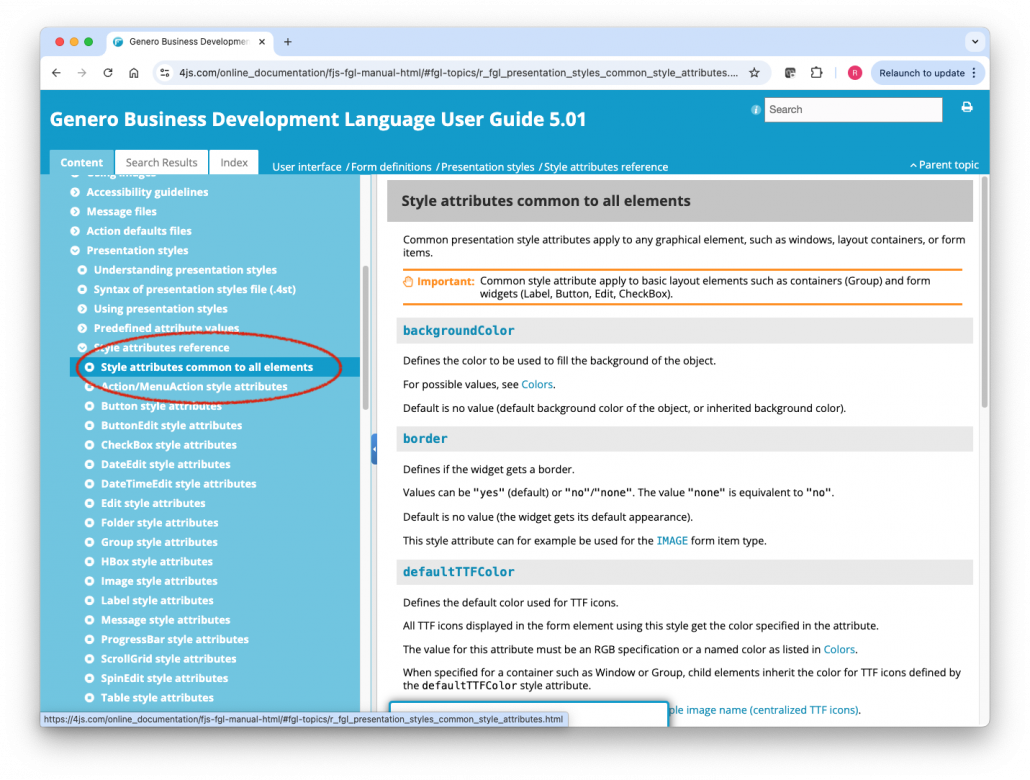Click Relaunch to update button
1030x780 pixels.
(928, 73)
